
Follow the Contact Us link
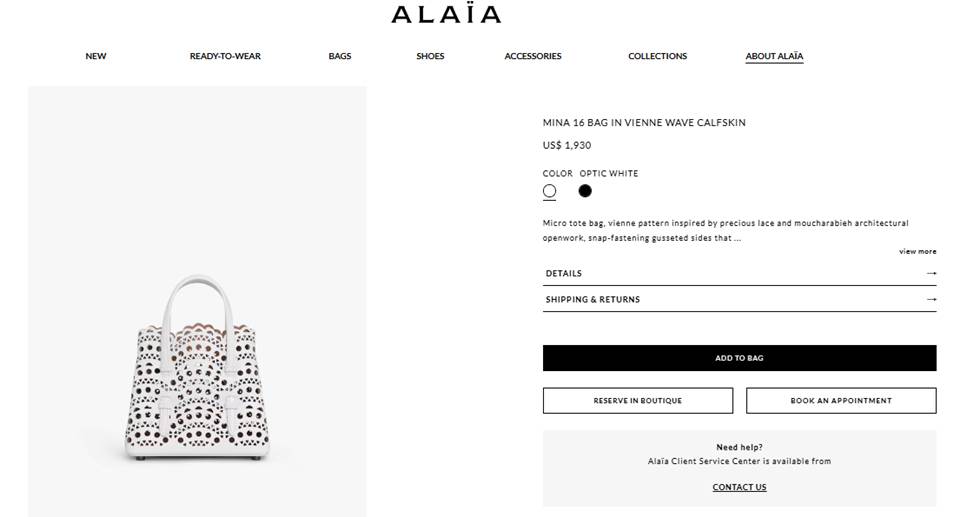pyautogui.click(x=739, y=487)
